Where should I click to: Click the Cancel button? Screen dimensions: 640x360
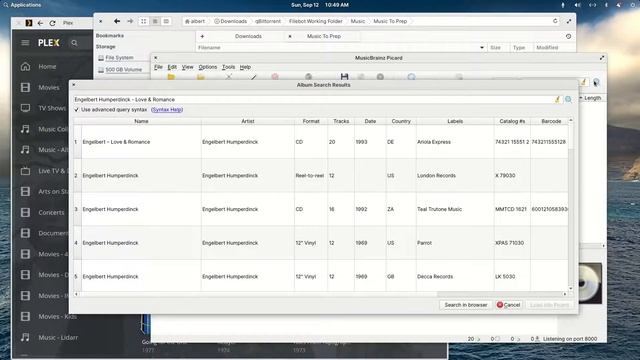[x=509, y=305]
